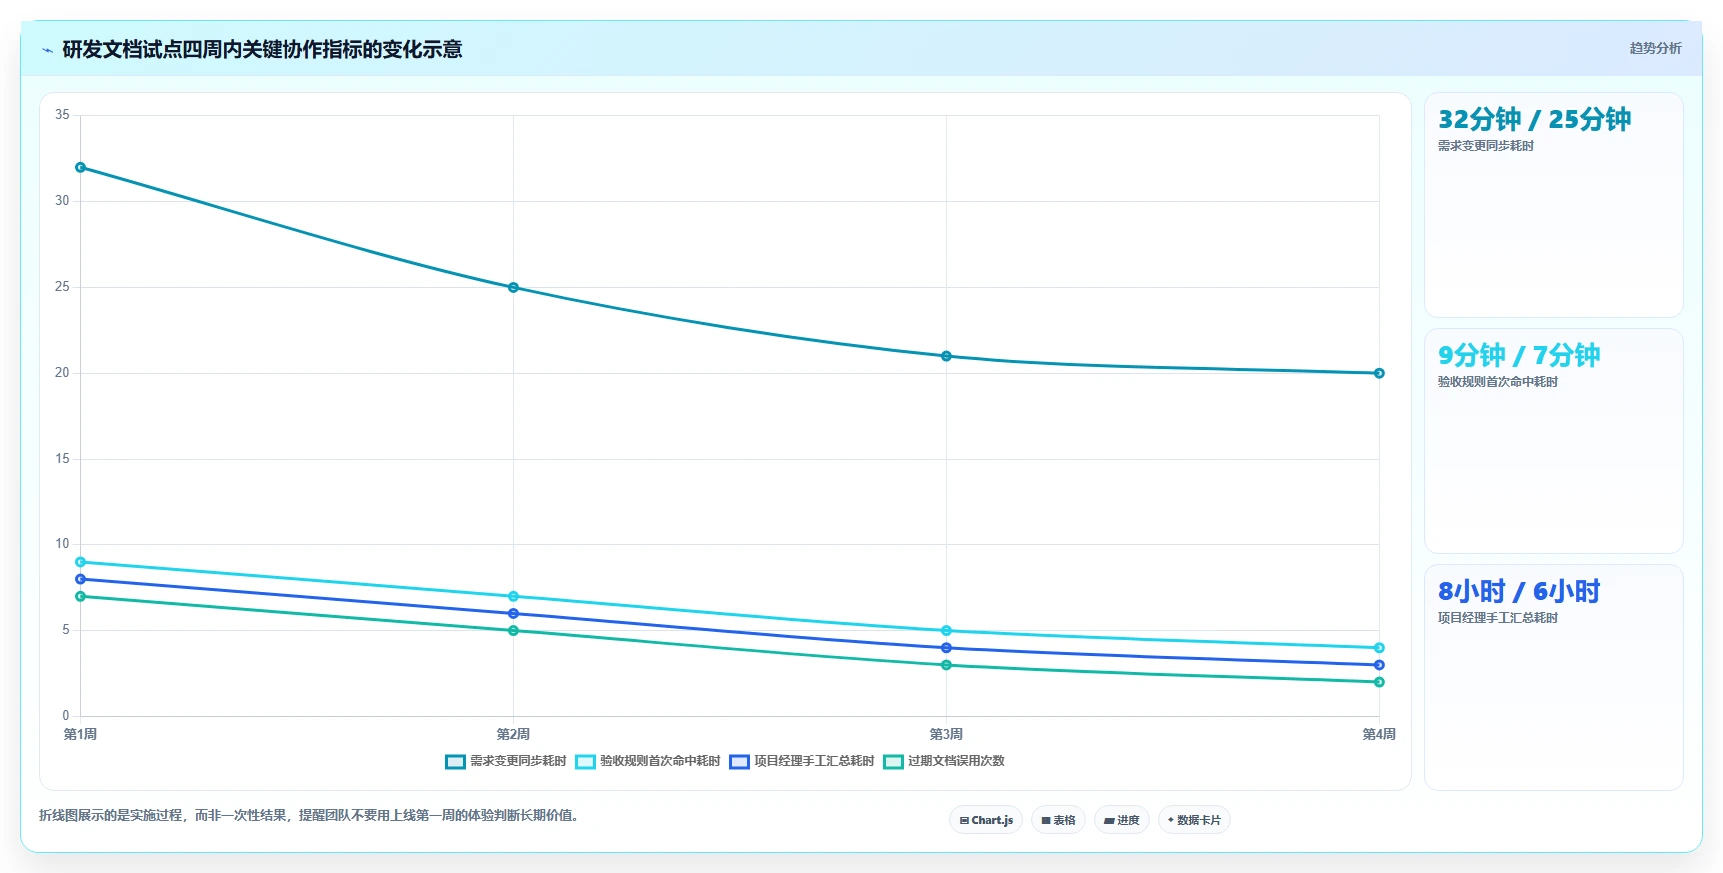Viewport: 1723px width, 873px height.
Task: Click the 数据卡片 tag
Action: point(1194,820)
